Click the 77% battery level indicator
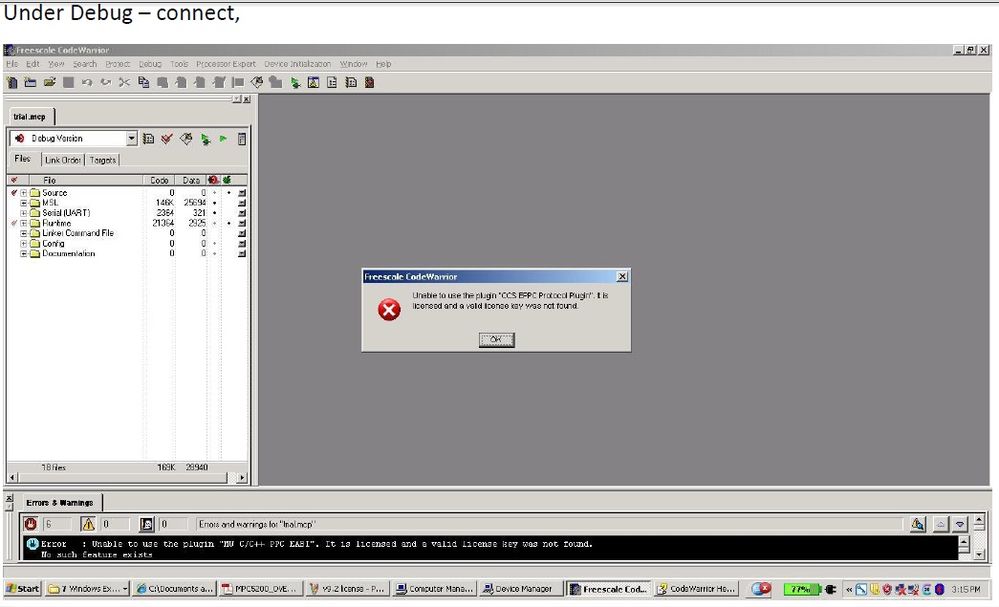This screenshot has height=607, width=999. point(800,589)
